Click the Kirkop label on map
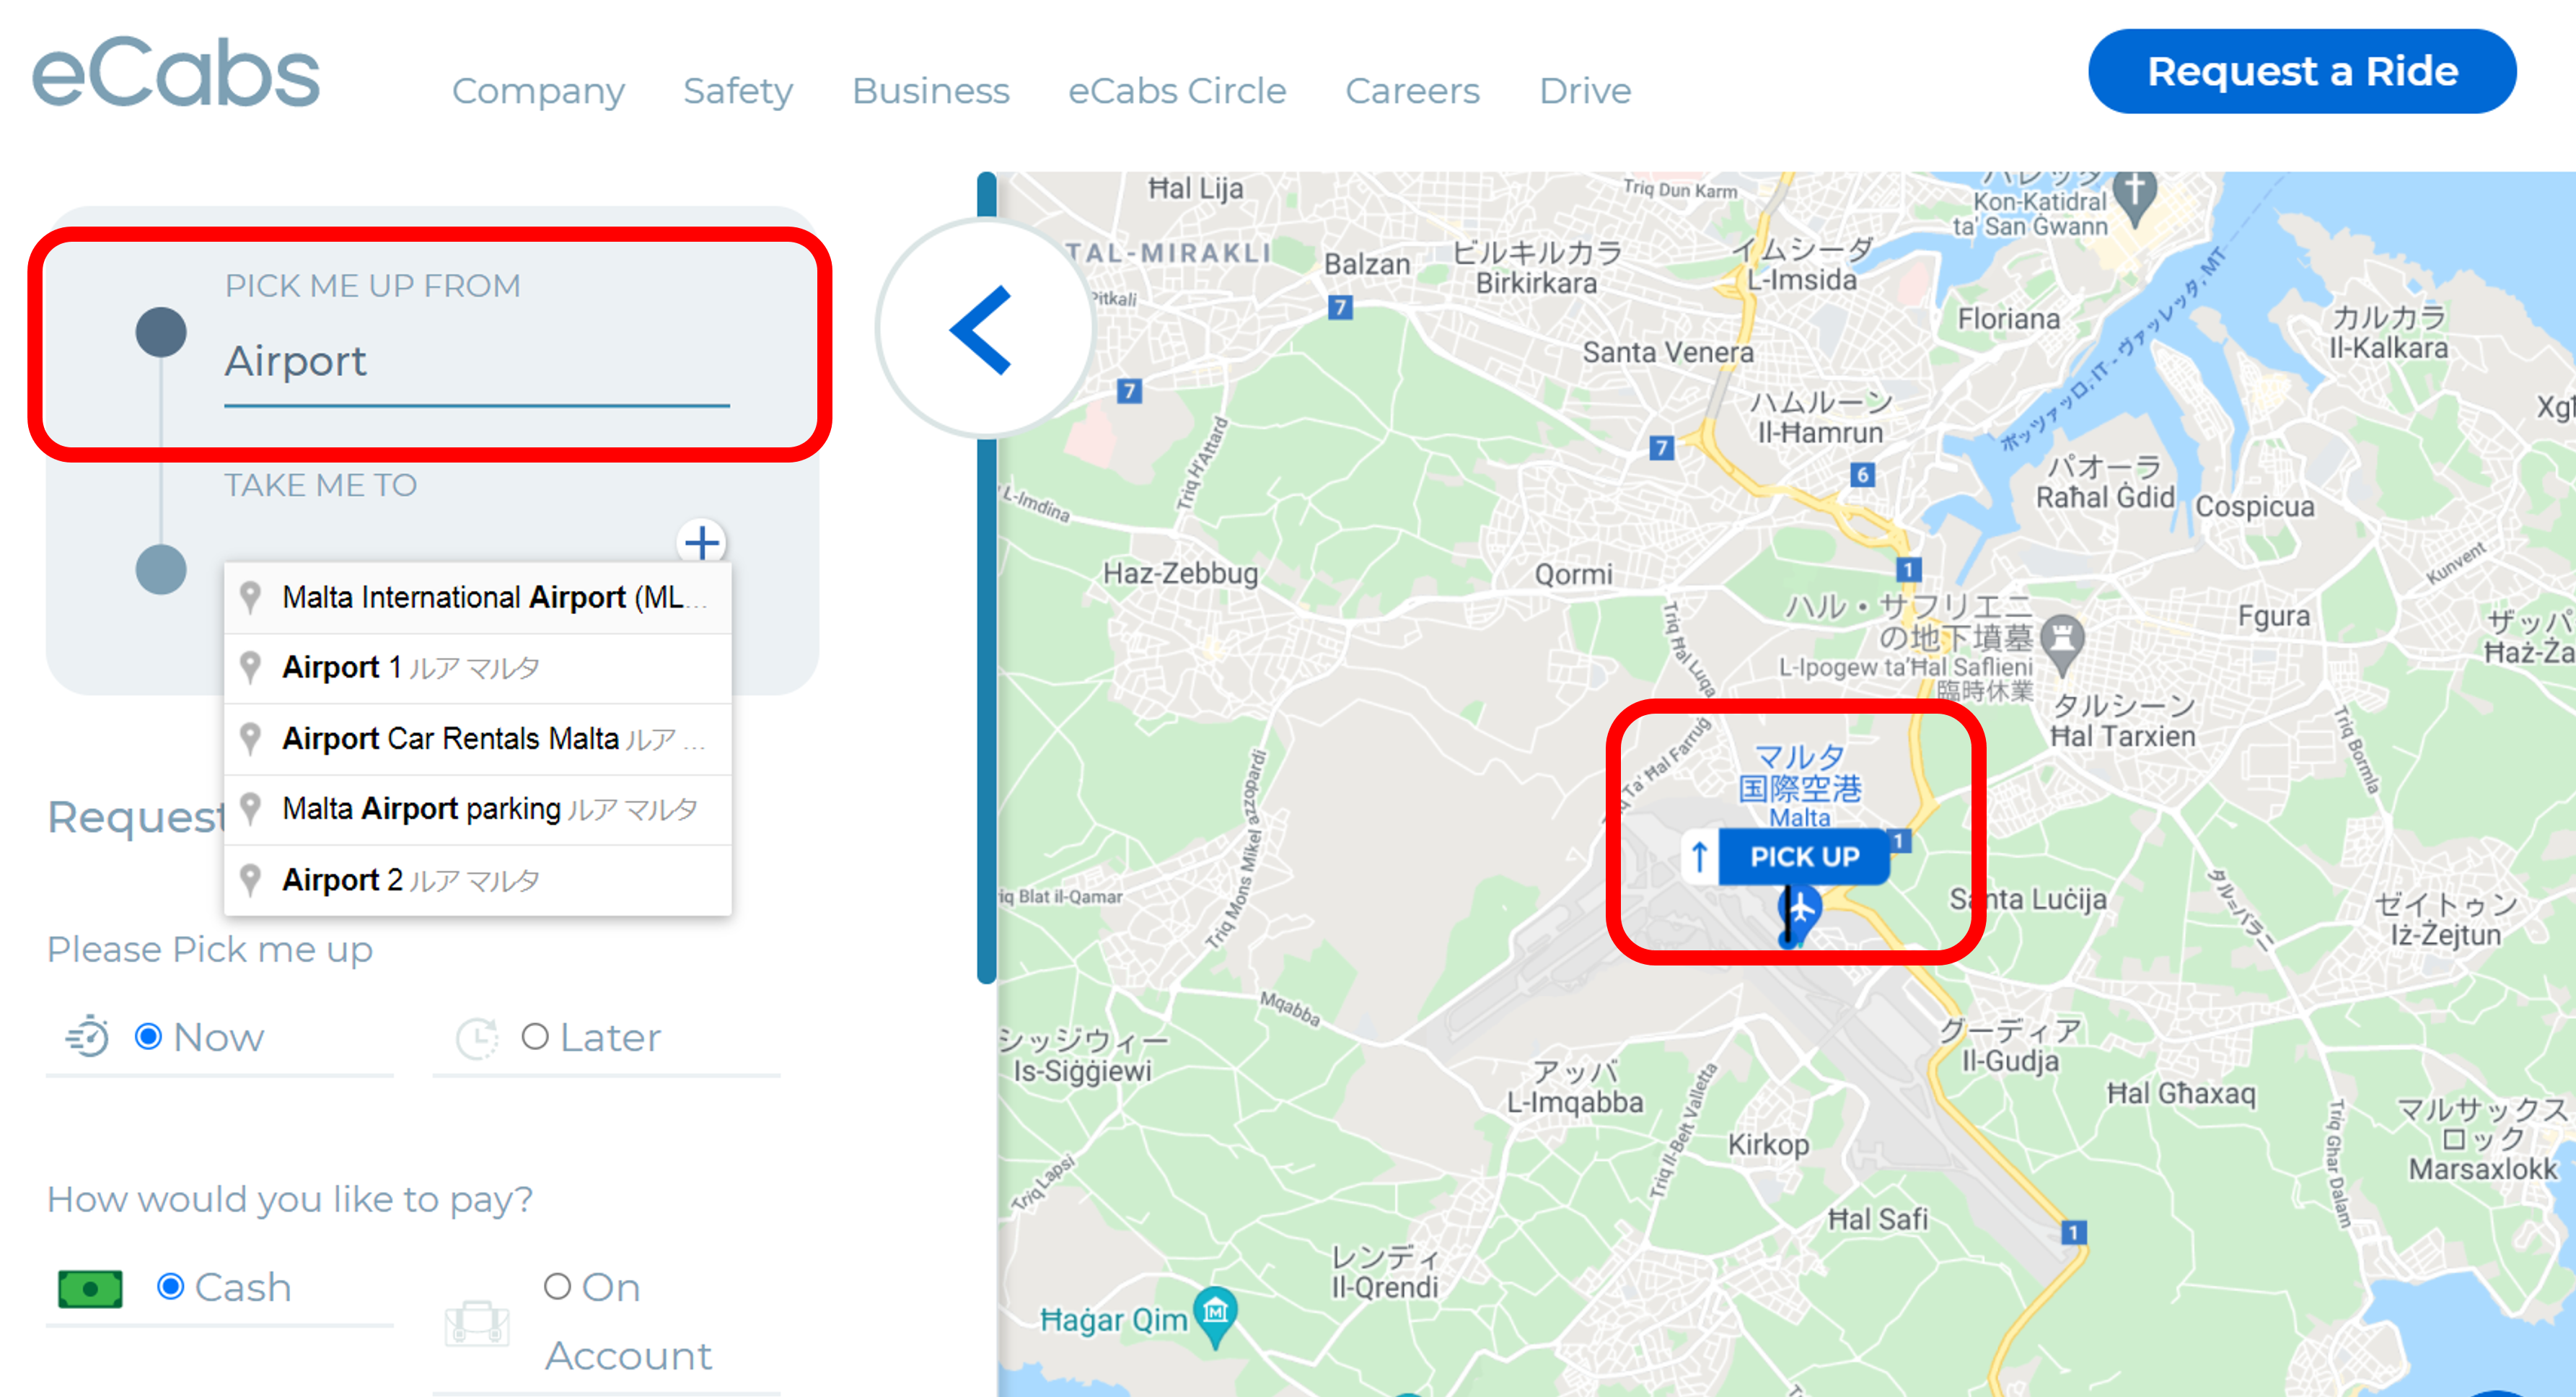Image resolution: width=2576 pixels, height=1397 pixels. pos(1768,1144)
